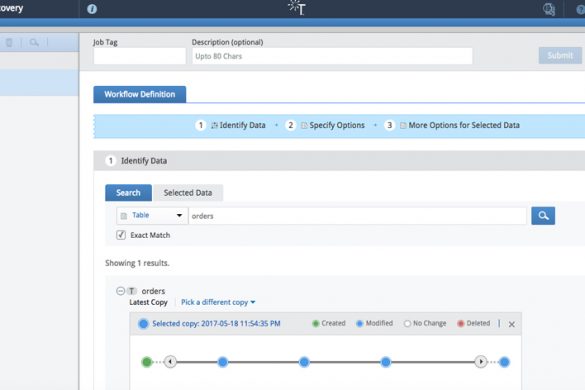Click the Job Tag input field
585x390 pixels.
140,56
